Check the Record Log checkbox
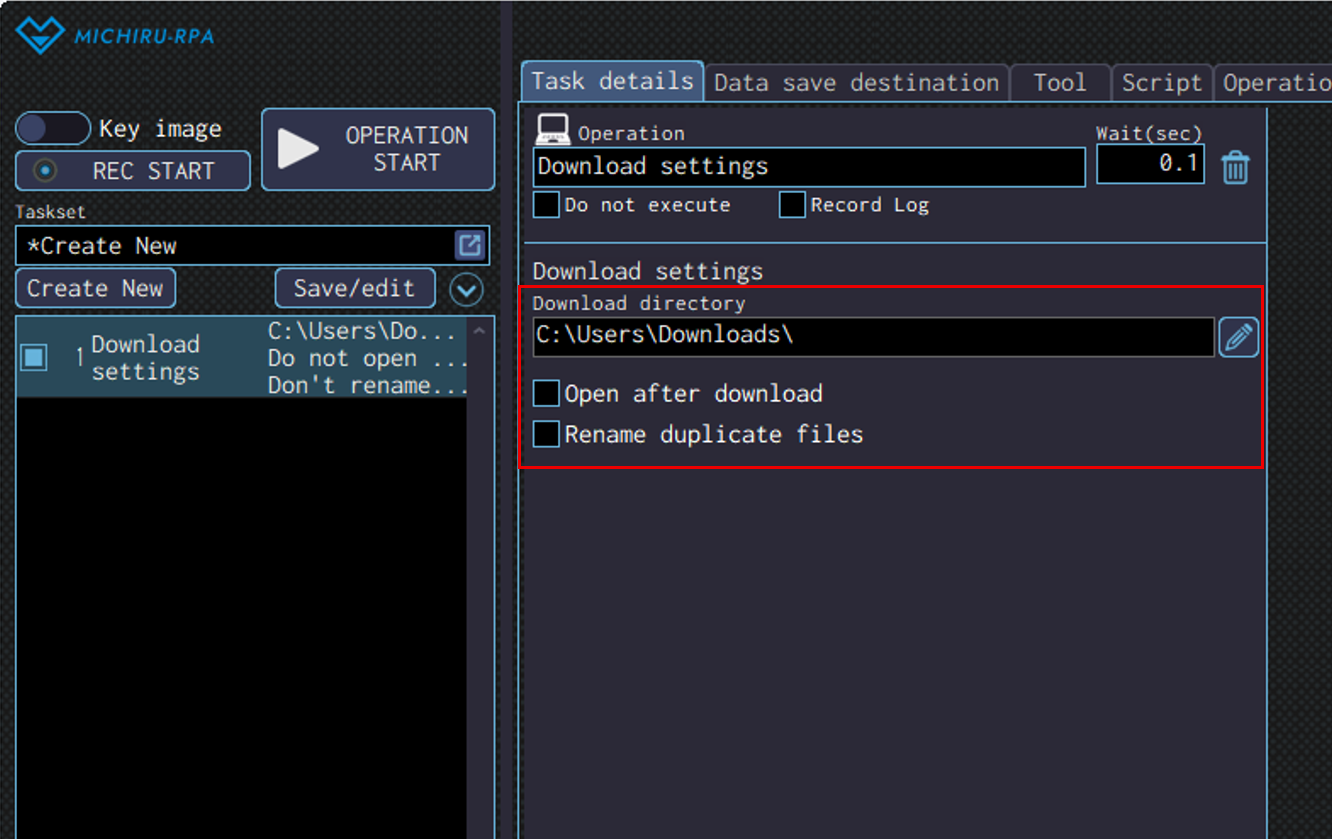 792,205
